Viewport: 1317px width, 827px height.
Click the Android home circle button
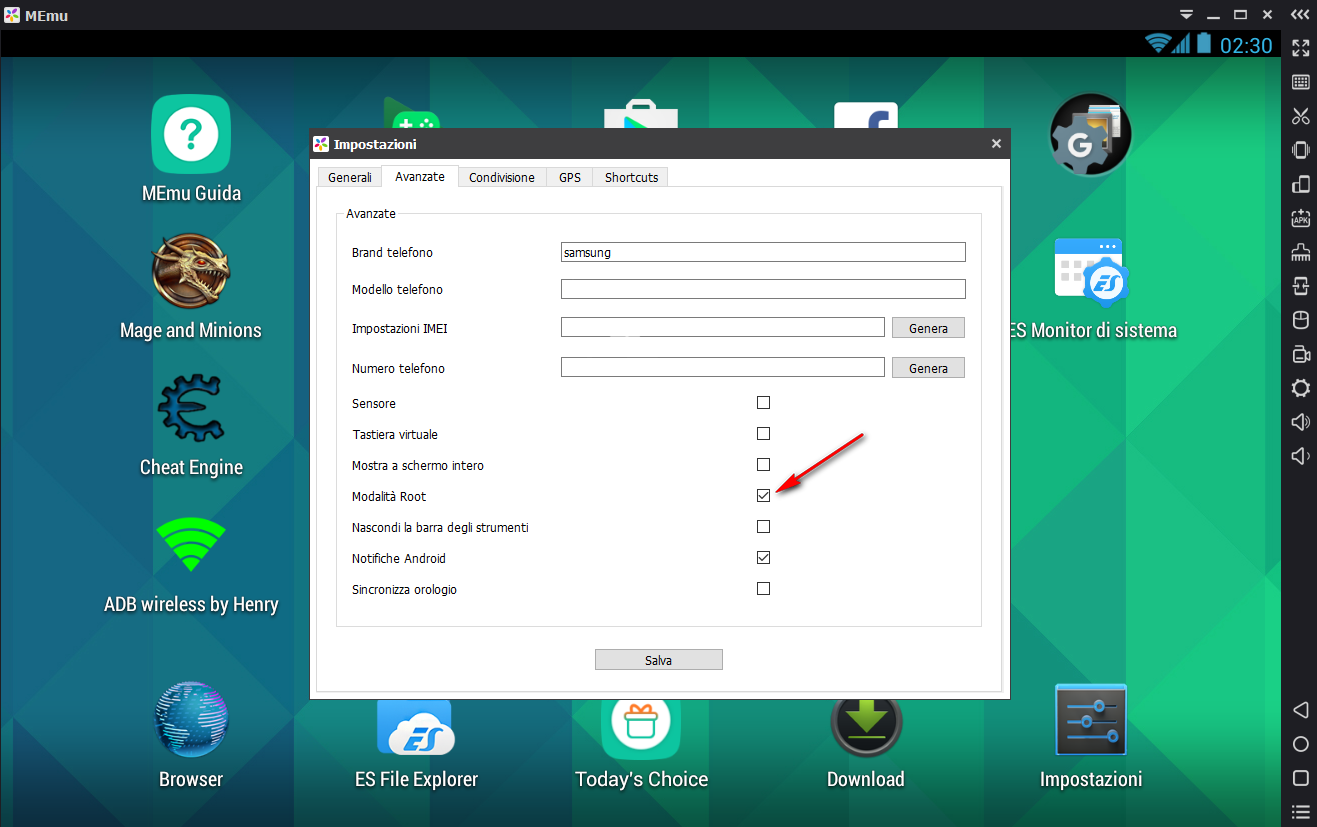pos(1300,744)
